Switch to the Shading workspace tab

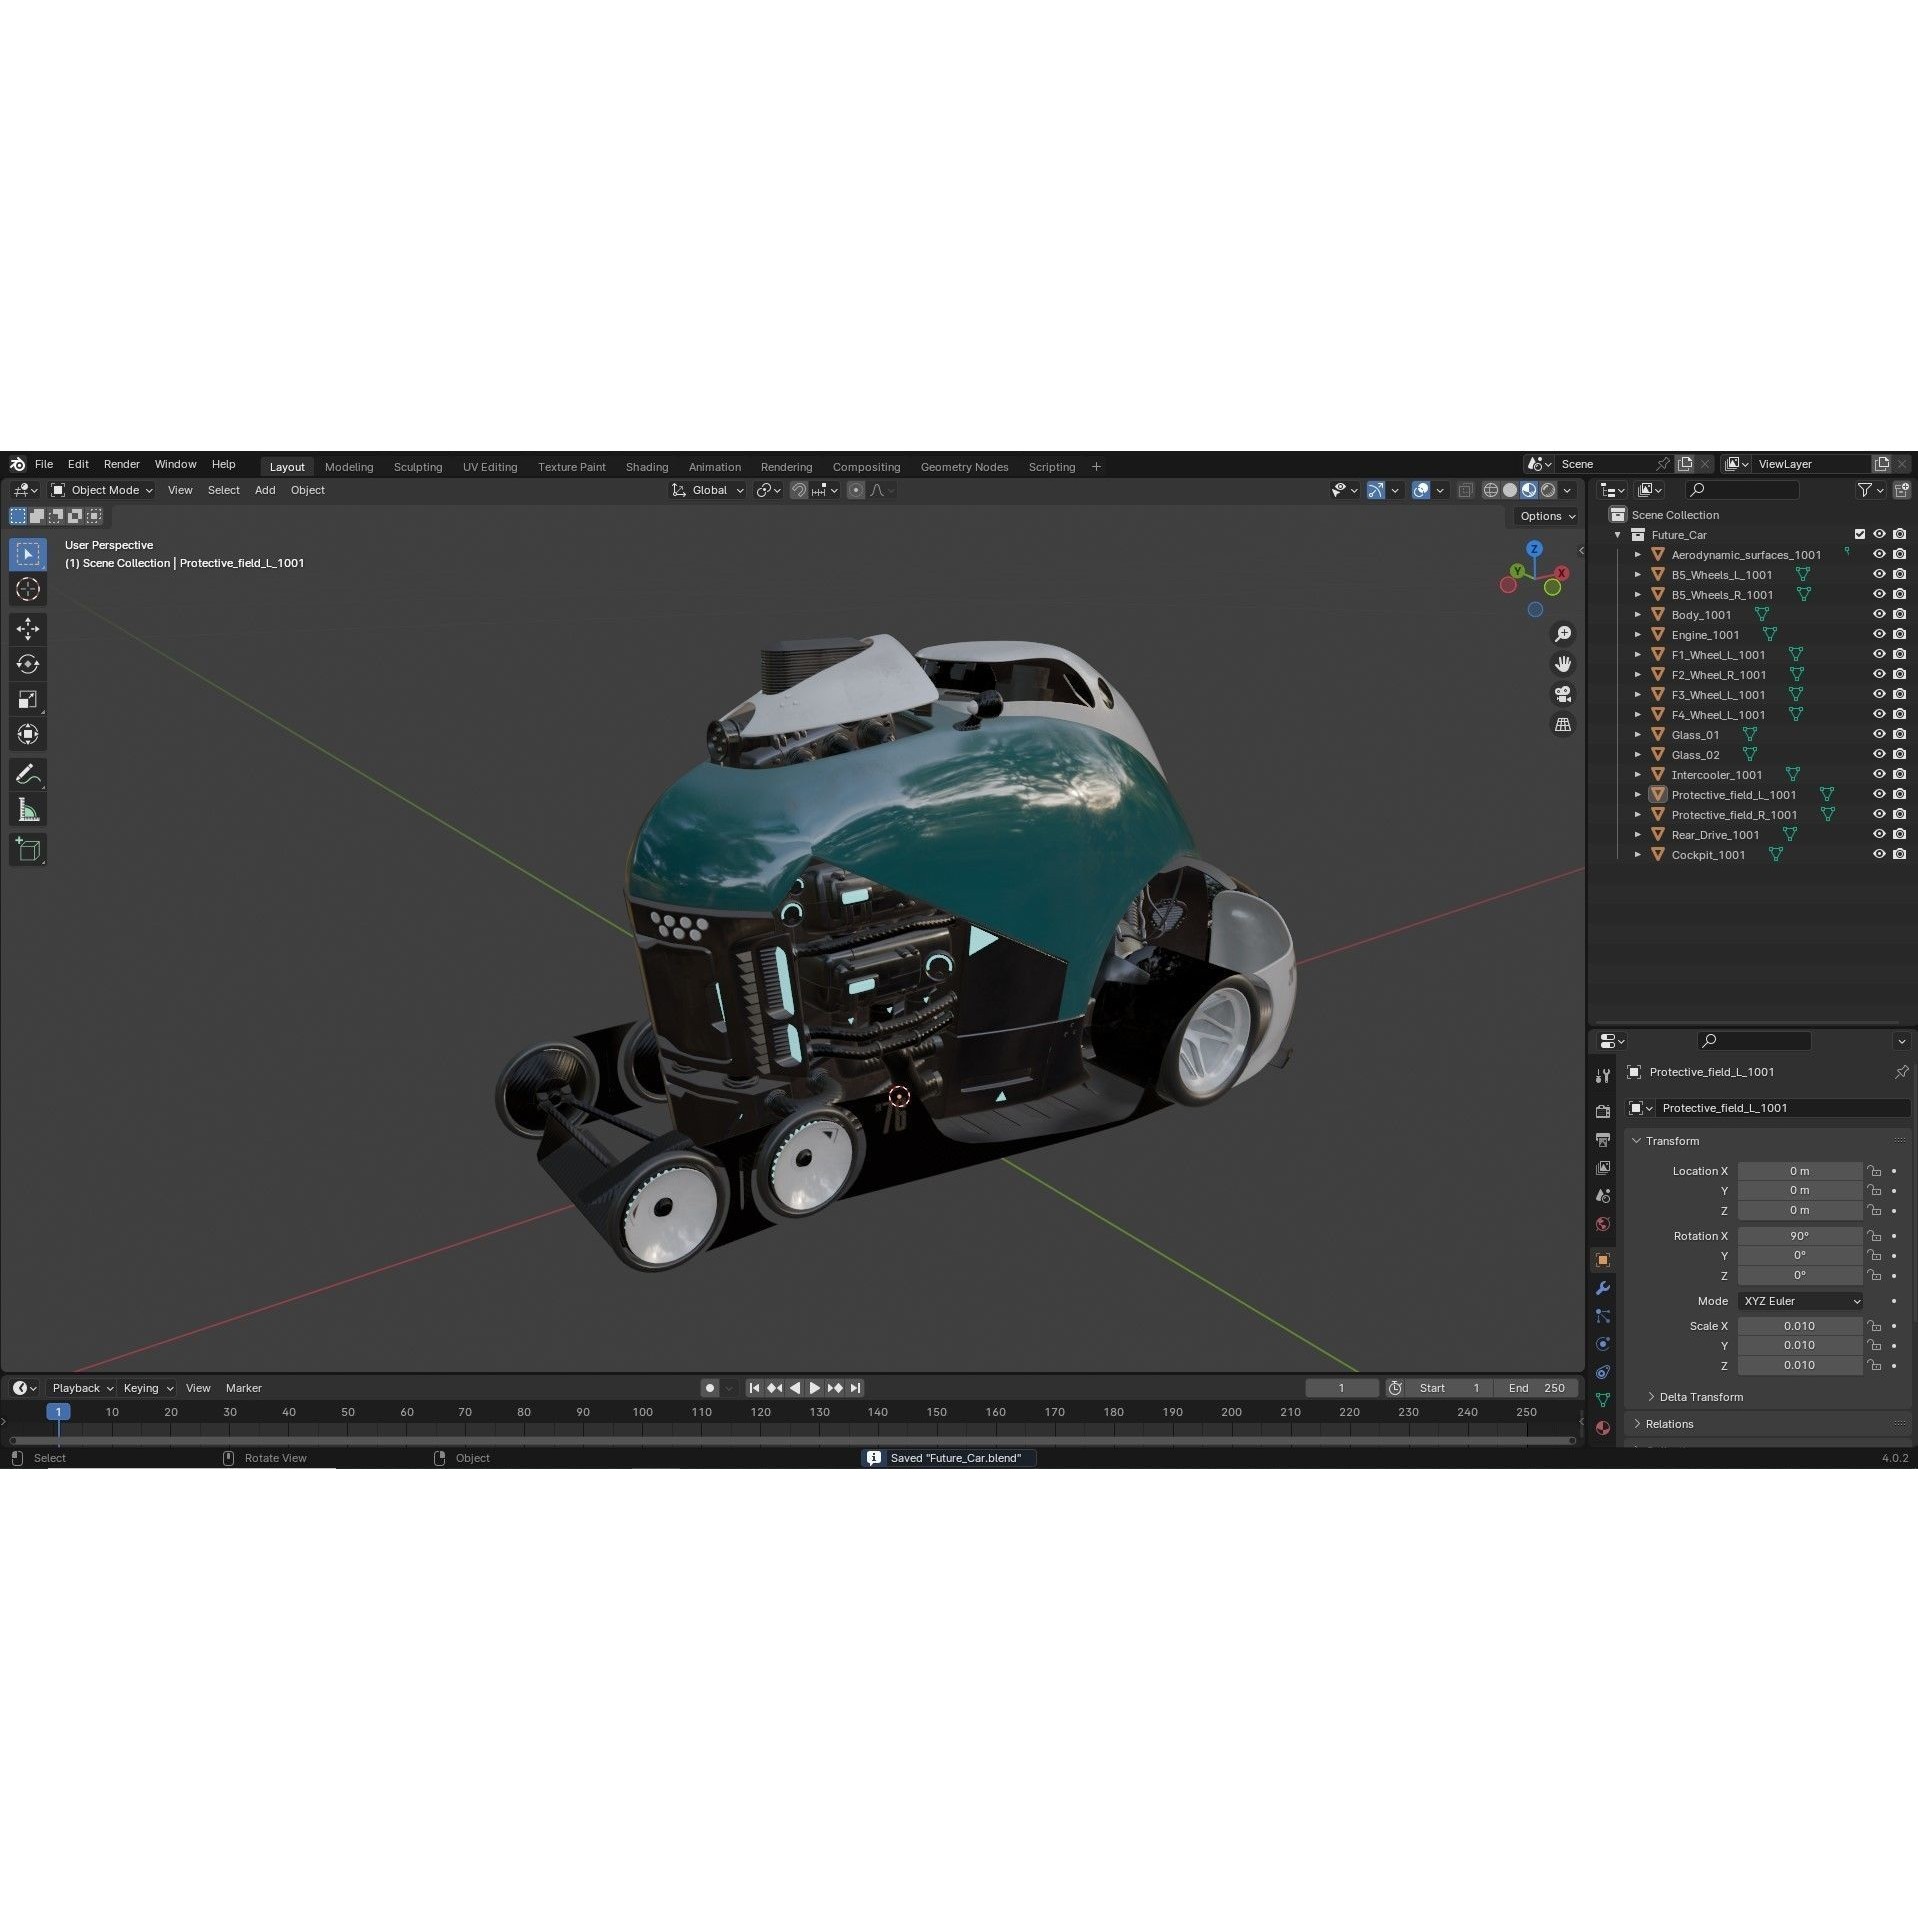pyautogui.click(x=646, y=466)
